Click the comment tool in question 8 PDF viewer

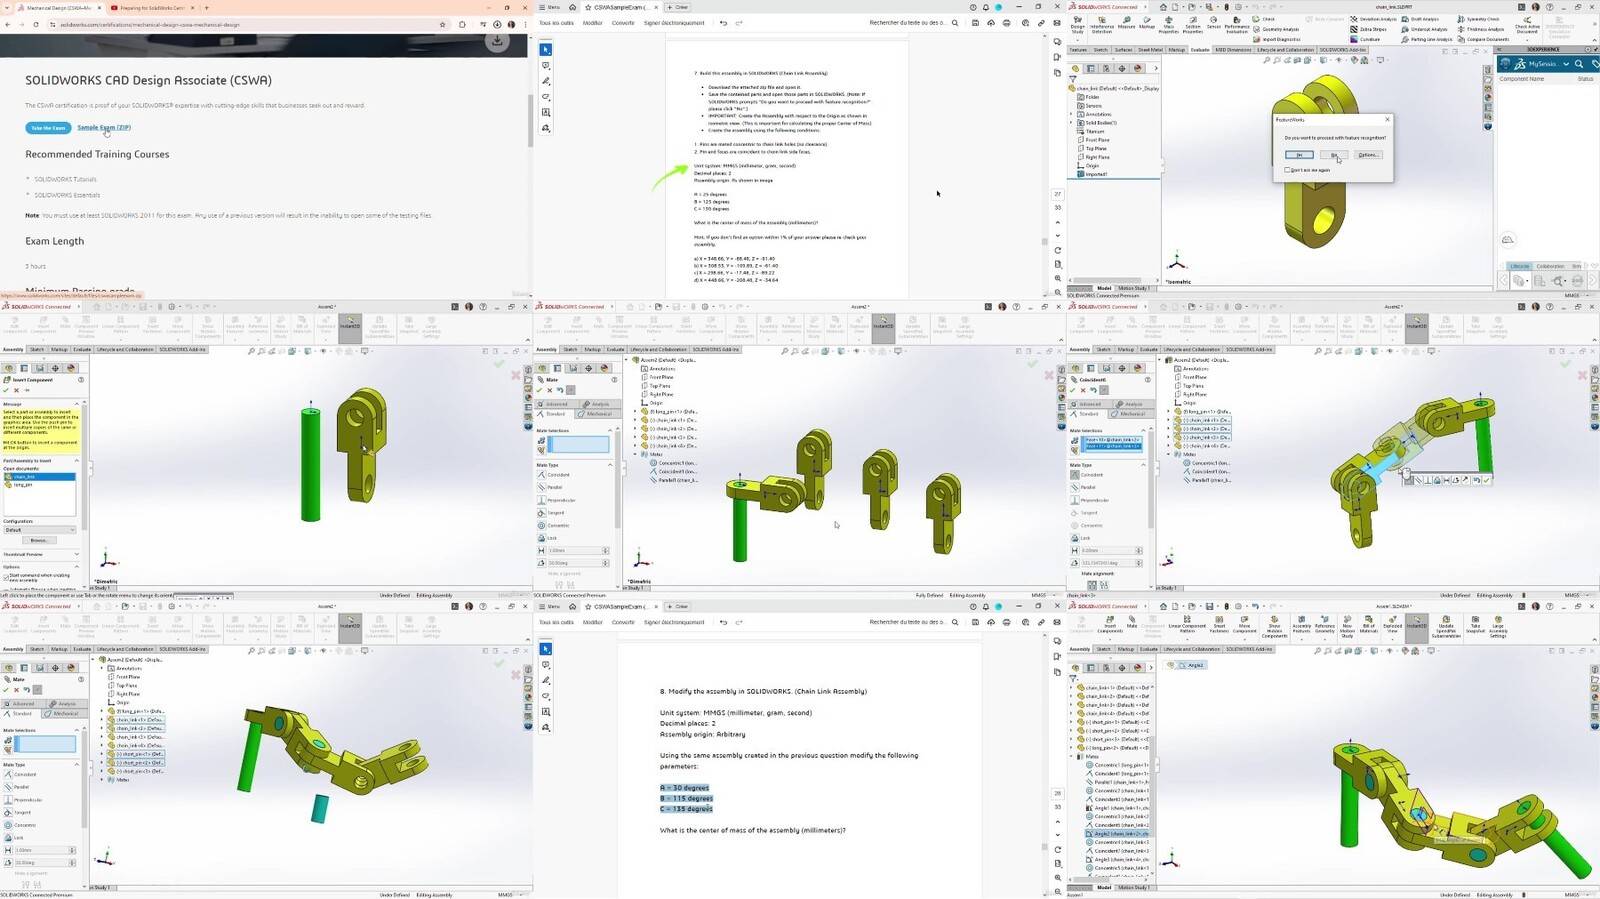546,665
